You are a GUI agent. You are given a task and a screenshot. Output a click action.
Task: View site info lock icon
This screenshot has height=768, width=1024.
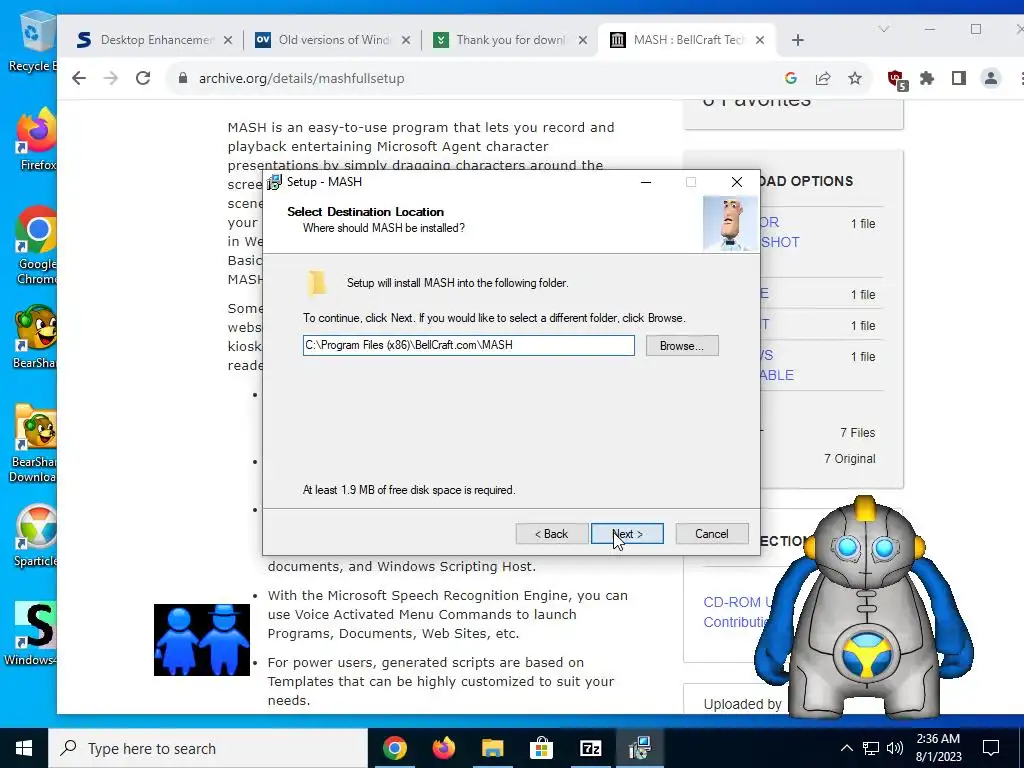[x=183, y=78]
